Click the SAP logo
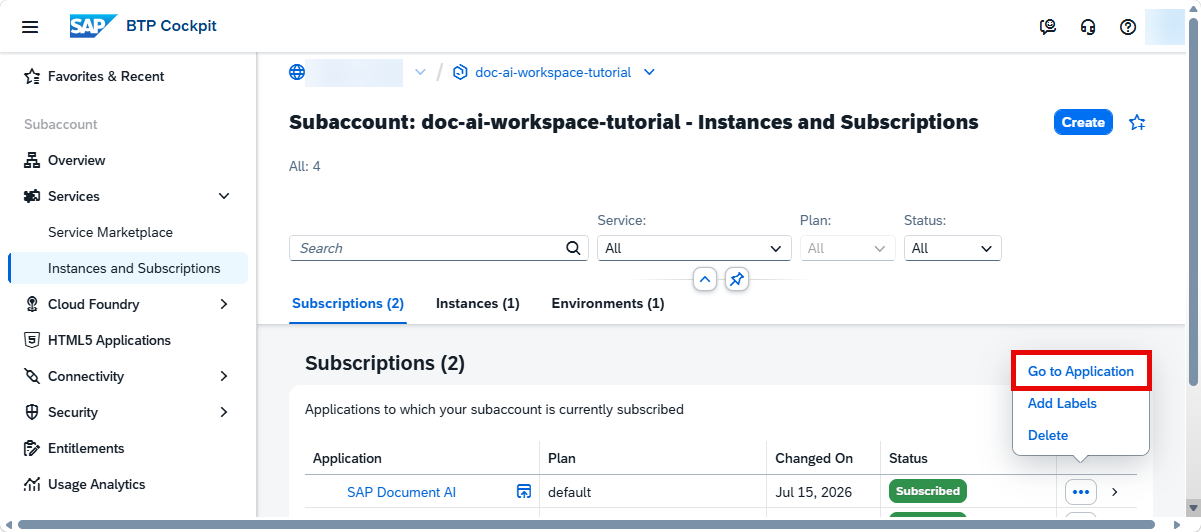This screenshot has width=1201, height=532. [x=93, y=26]
